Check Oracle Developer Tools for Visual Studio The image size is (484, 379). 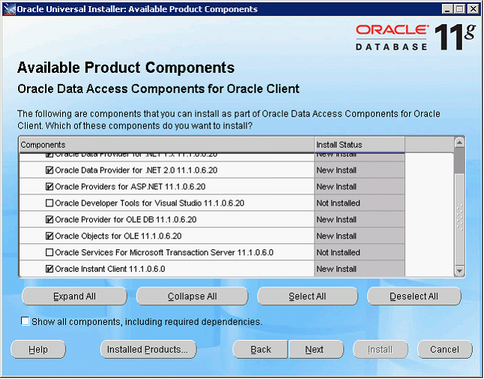49,203
